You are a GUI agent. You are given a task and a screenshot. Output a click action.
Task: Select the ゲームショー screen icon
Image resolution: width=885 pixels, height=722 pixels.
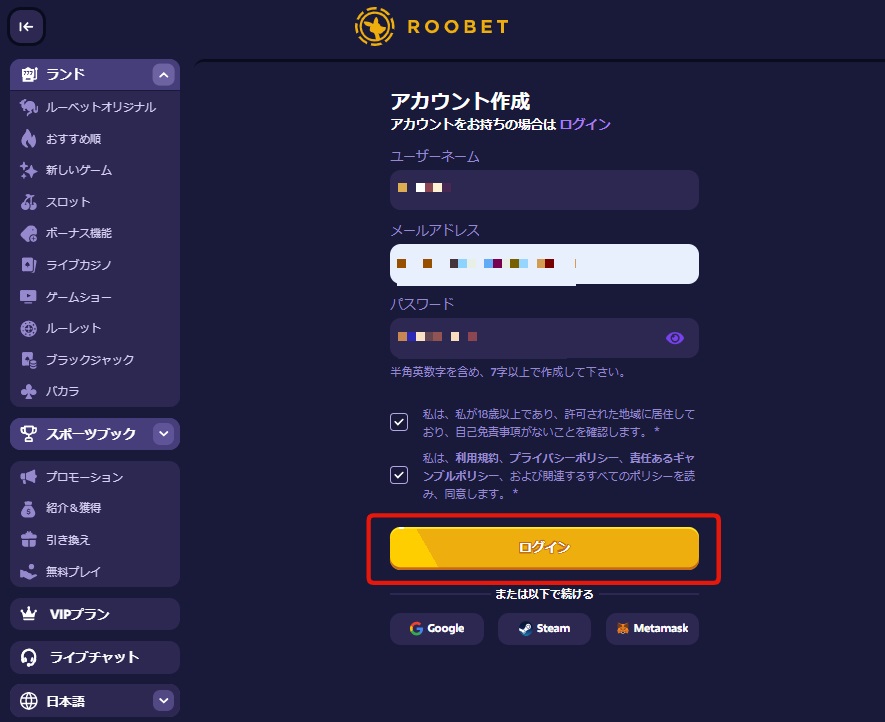(x=28, y=296)
